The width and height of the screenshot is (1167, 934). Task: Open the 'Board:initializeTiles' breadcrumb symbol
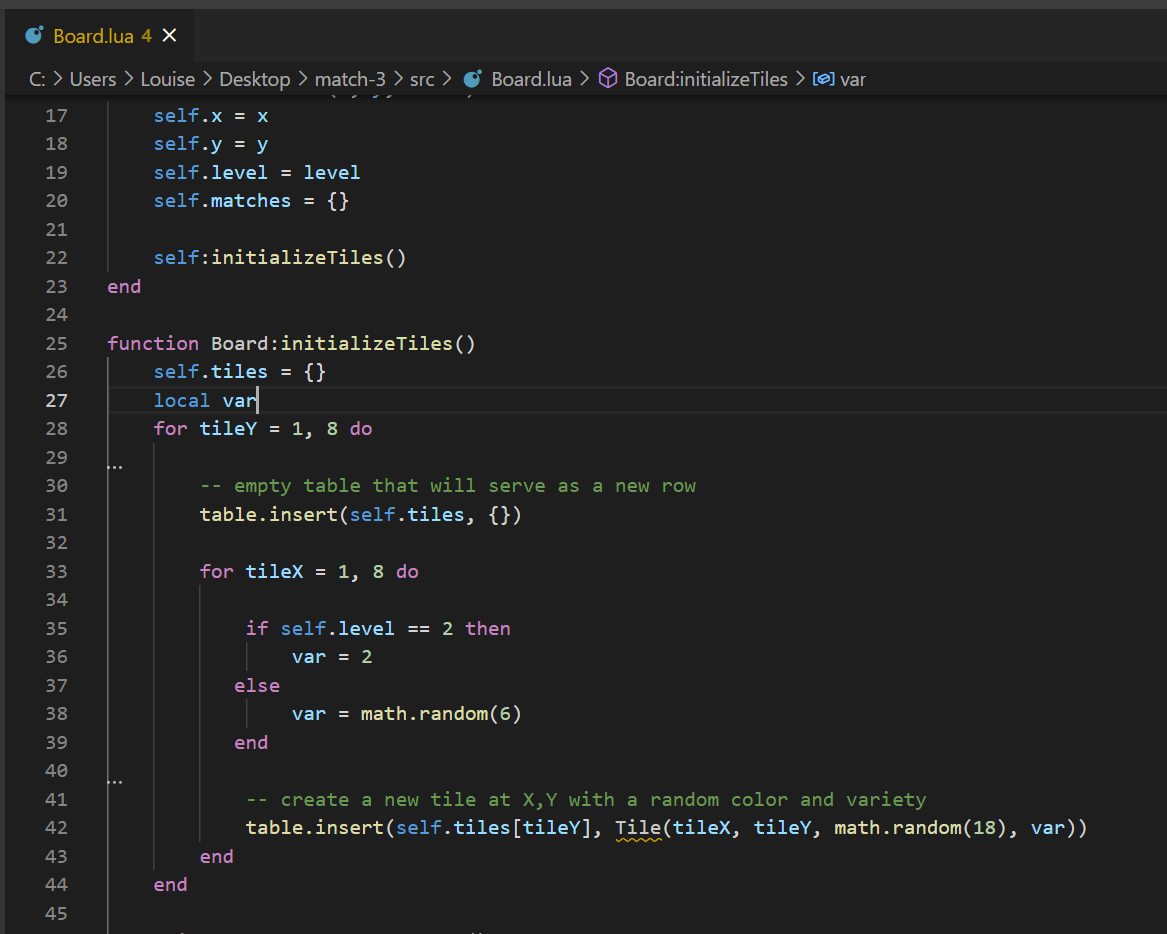pyautogui.click(x=706, y=79)
